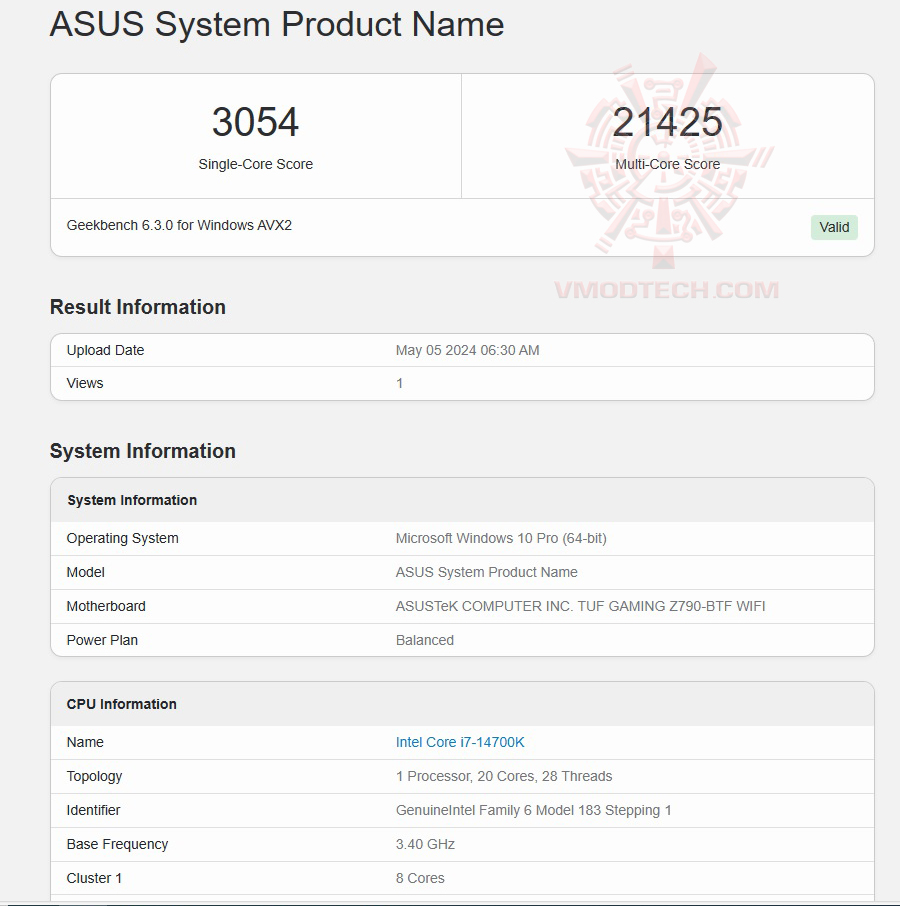
Task: Click the CPU Information section header
Action: (121, 704)
